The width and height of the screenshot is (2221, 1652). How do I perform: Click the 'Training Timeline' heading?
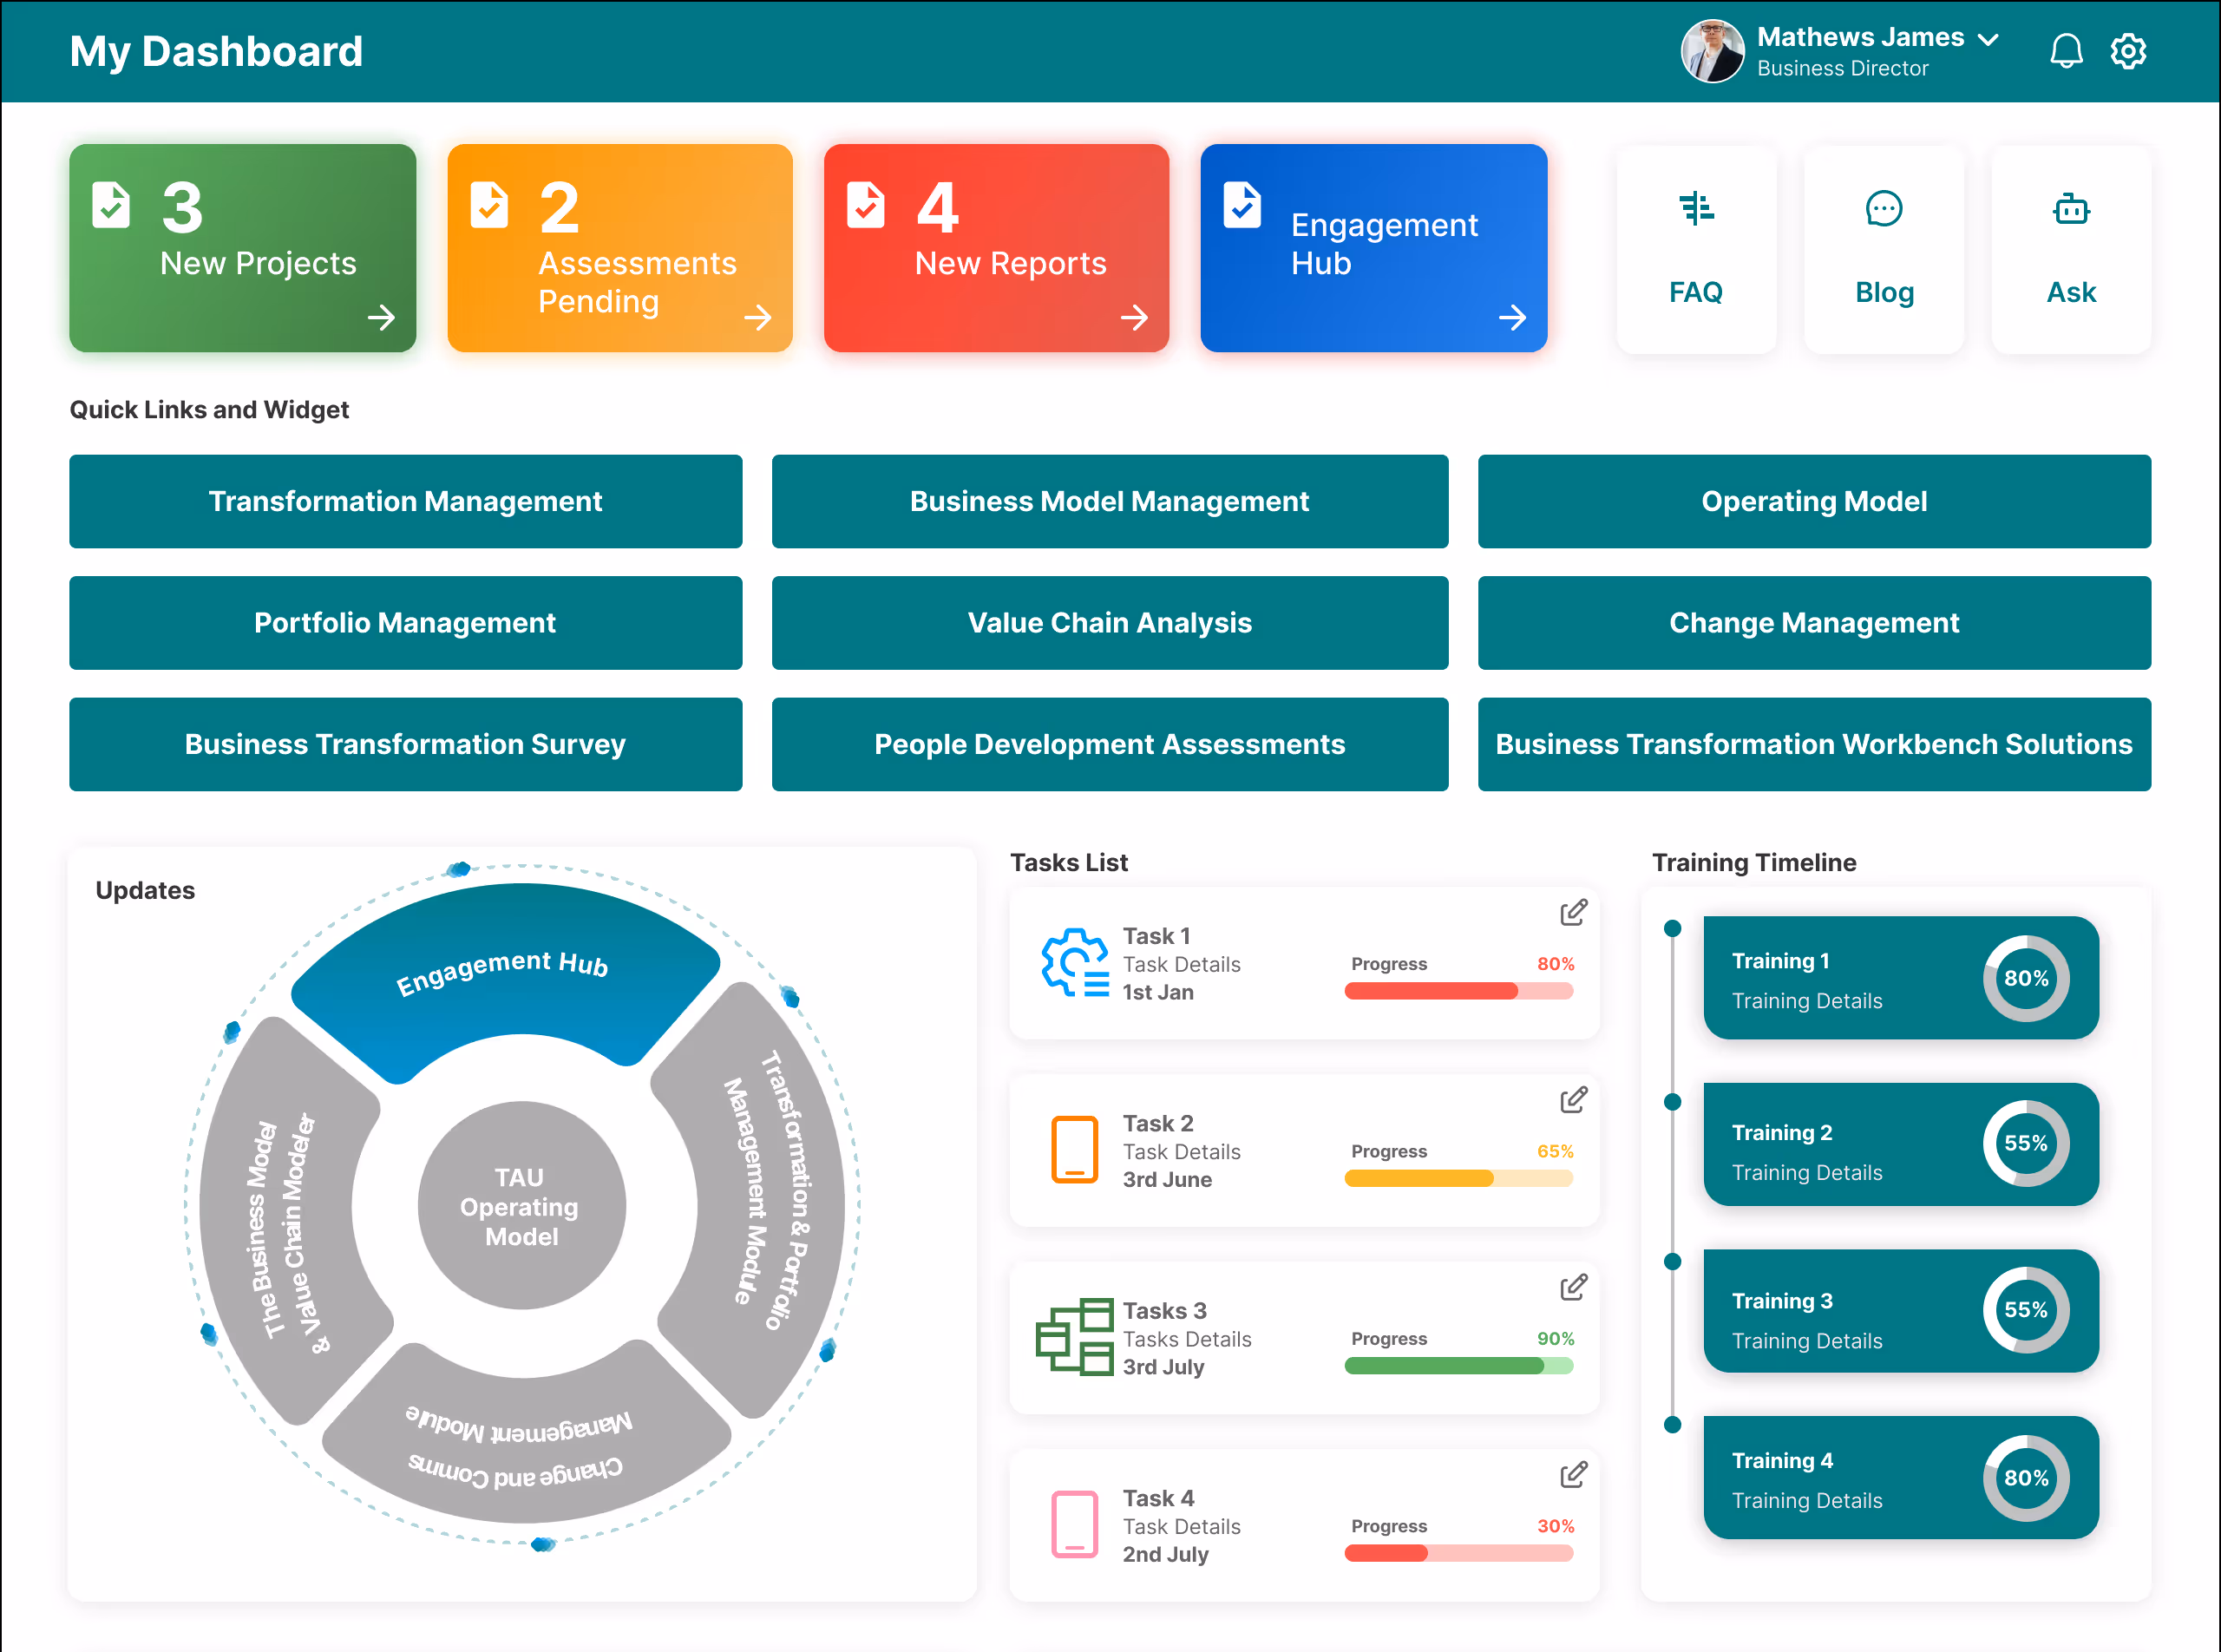click(1754, 862)
